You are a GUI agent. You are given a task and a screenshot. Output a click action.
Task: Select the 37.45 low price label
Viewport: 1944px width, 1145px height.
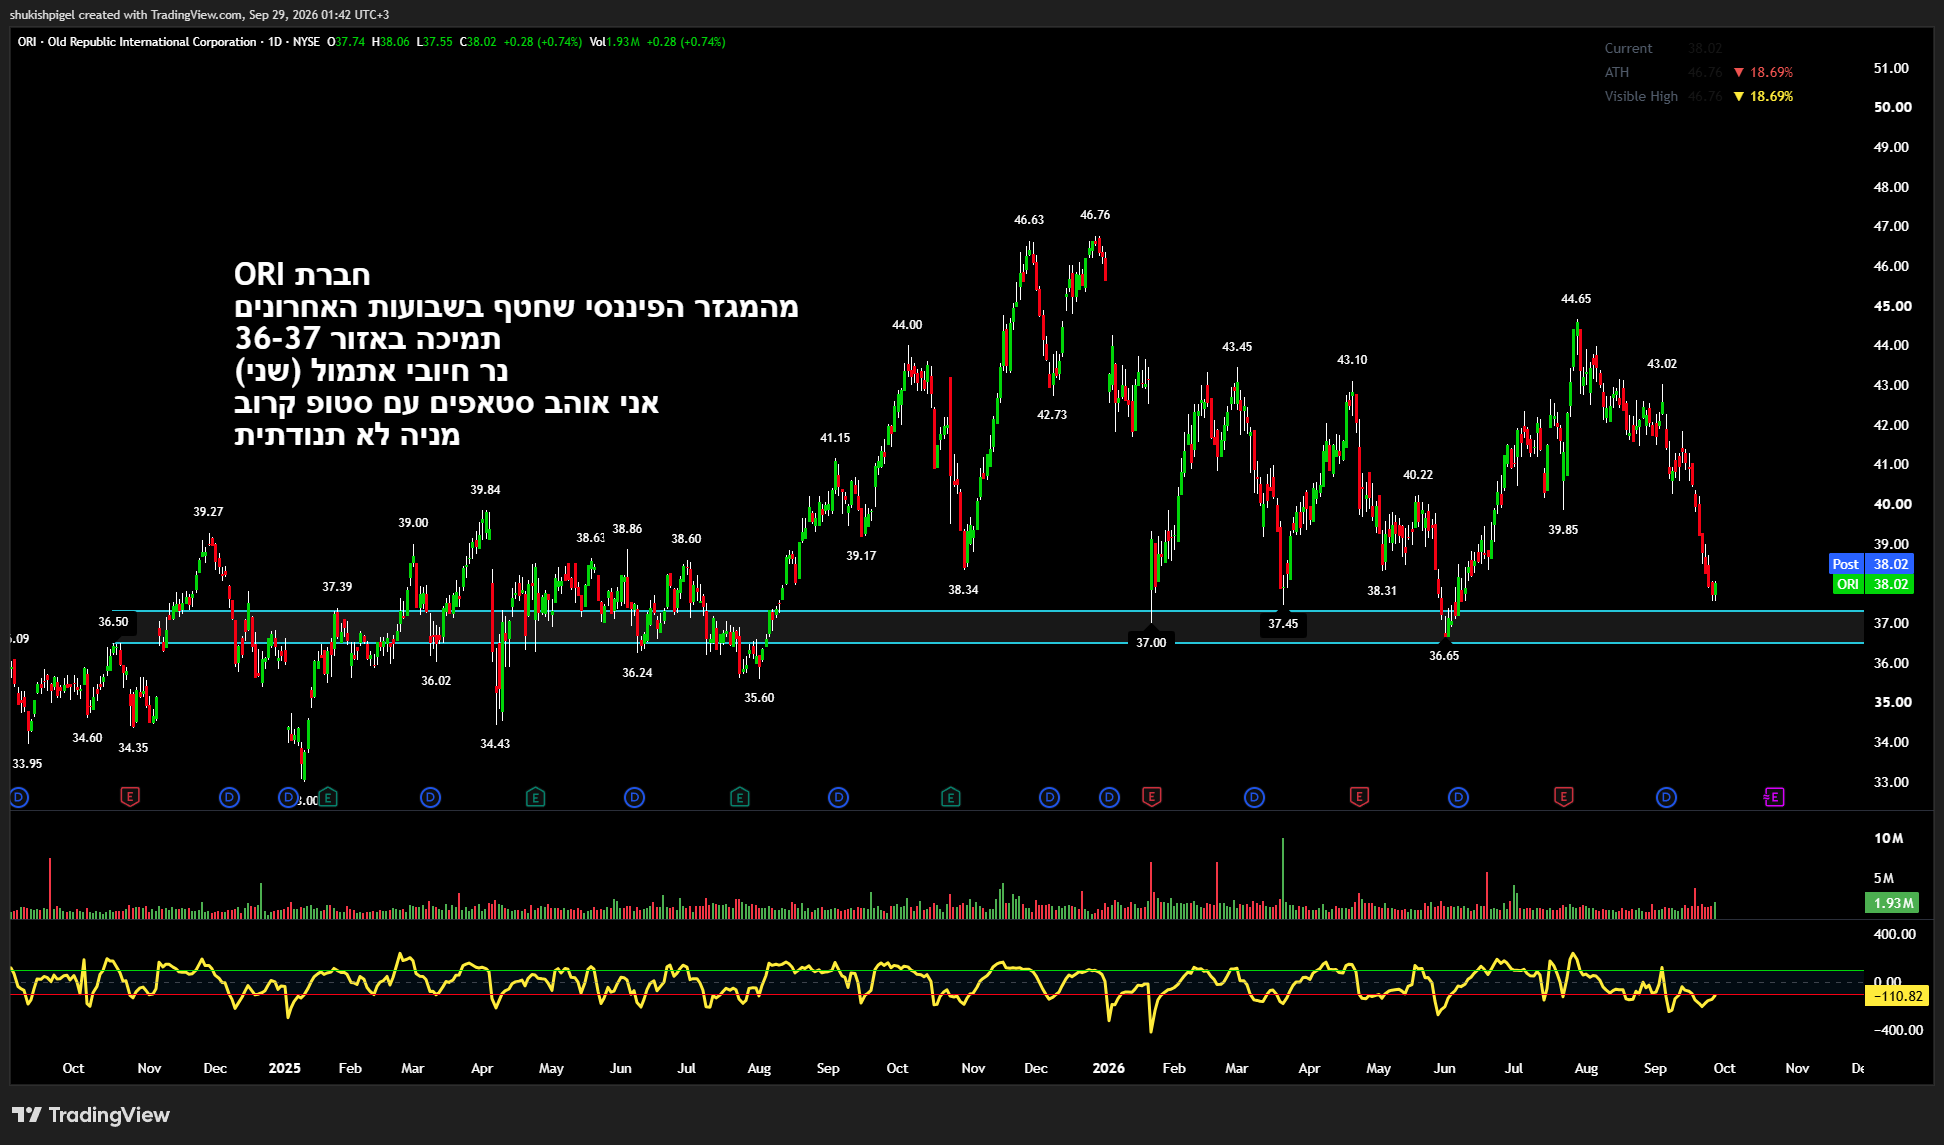[x=1283, y=624]
